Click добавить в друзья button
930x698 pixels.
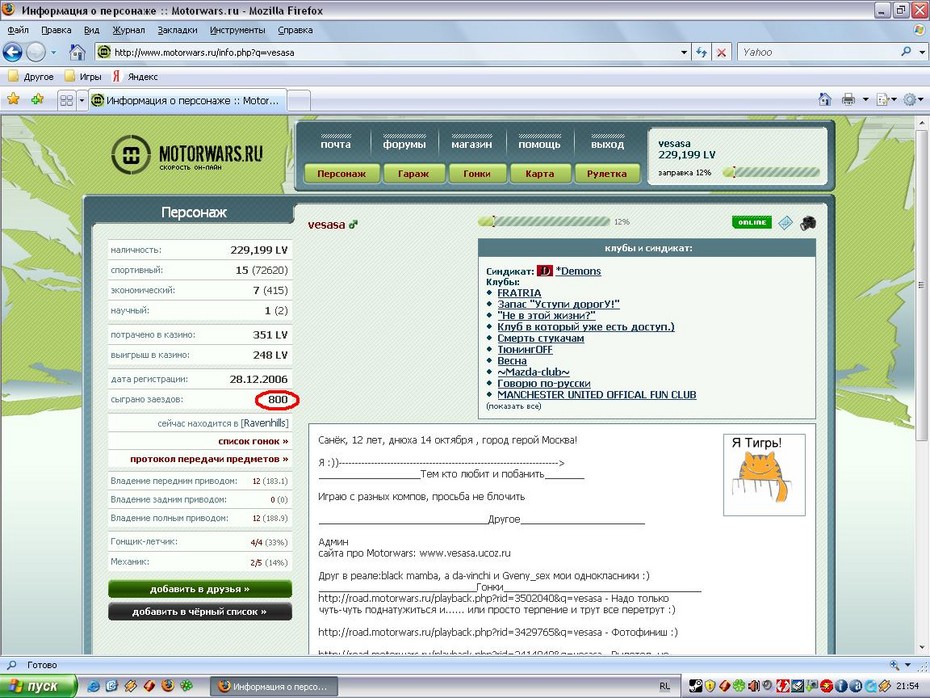coord(200,589)
